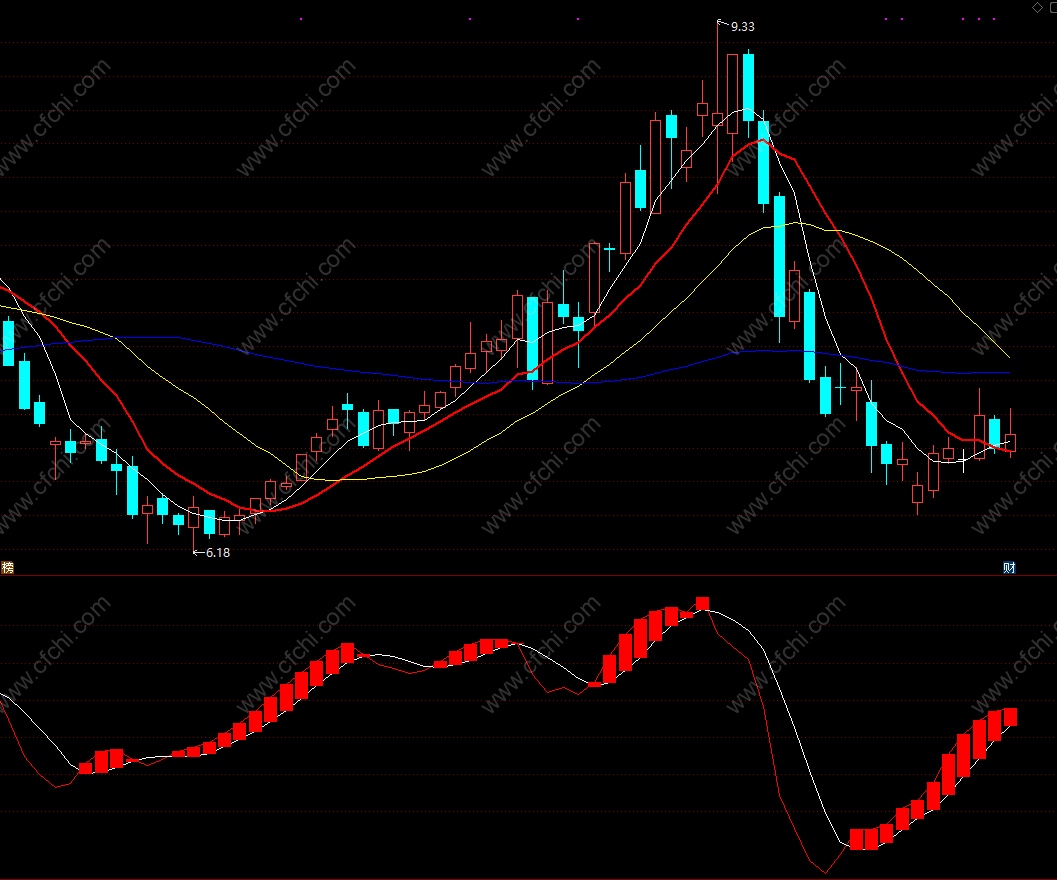Click the 6.18 low price label
Viewport: 1057px width, 880px height.
218,553
